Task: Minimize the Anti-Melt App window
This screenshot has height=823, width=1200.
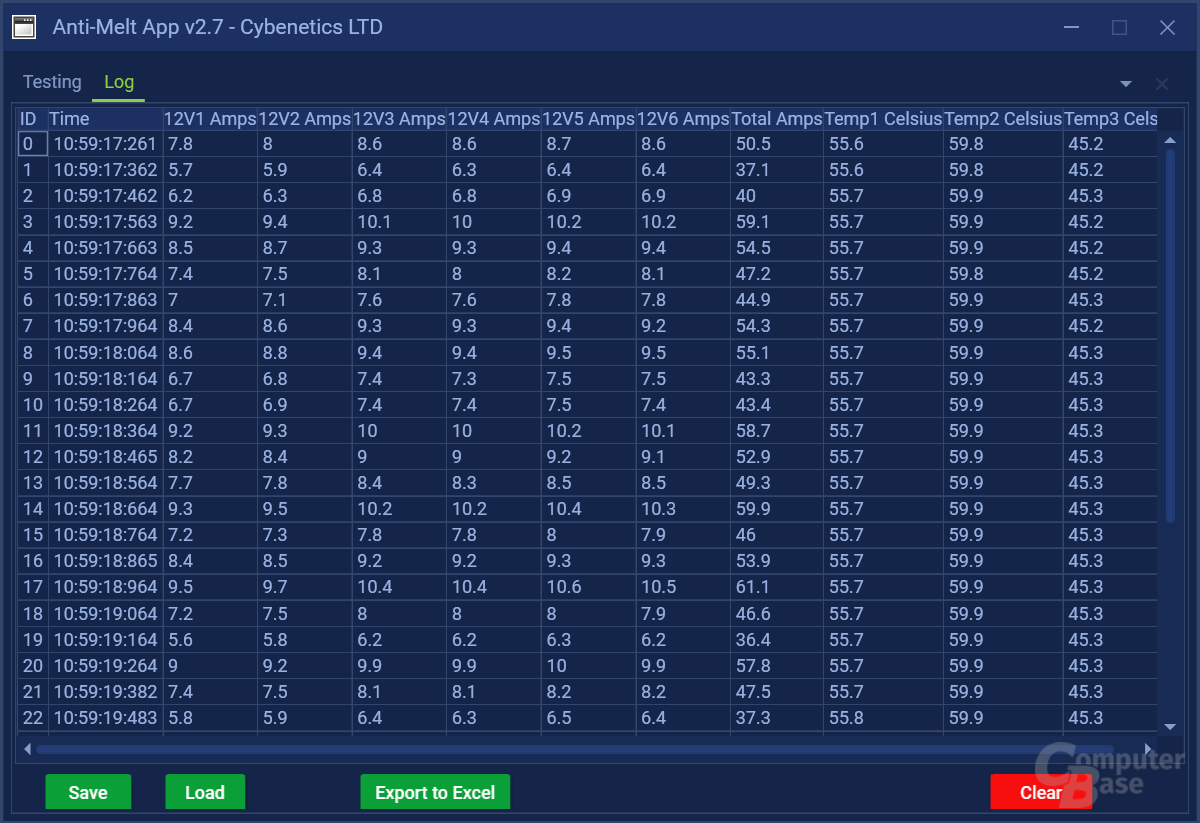Action: click(x=1071, y=27)
